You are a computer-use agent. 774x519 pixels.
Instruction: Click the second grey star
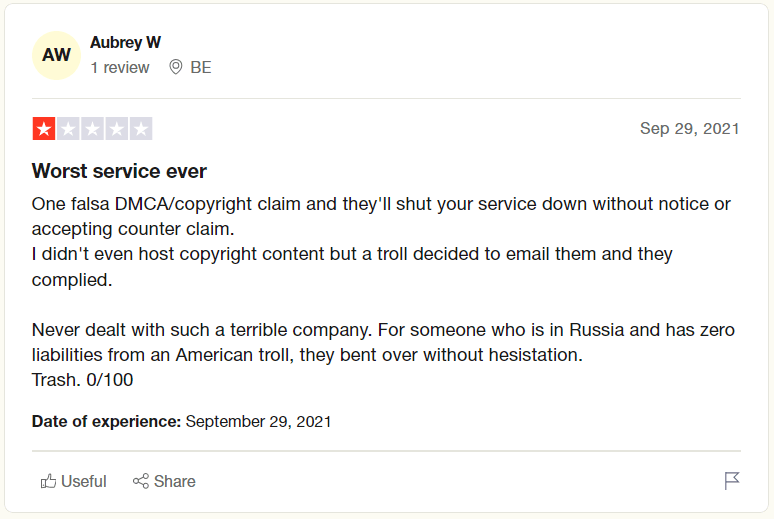click(x=68, y=129)
